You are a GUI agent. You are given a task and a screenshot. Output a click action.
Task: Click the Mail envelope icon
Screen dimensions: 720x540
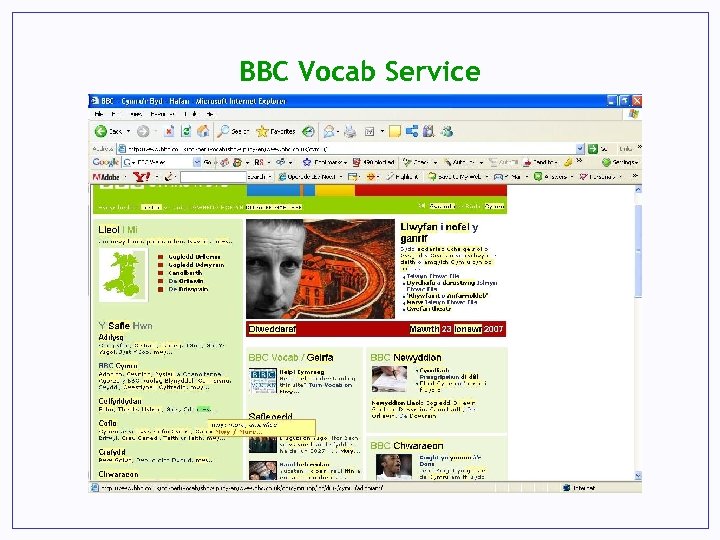pos(329,132)
